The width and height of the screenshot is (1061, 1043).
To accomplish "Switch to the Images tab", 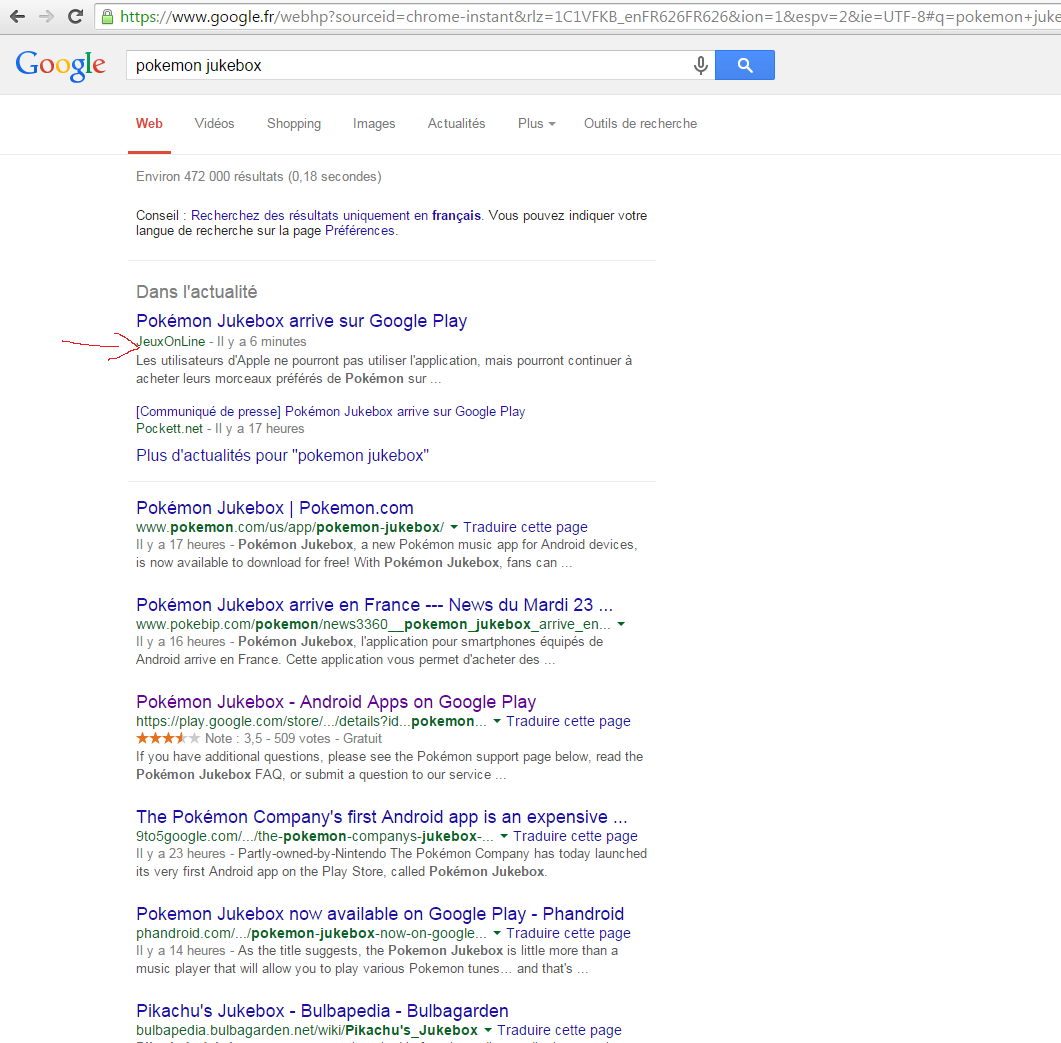I will (x=374, y=124).
